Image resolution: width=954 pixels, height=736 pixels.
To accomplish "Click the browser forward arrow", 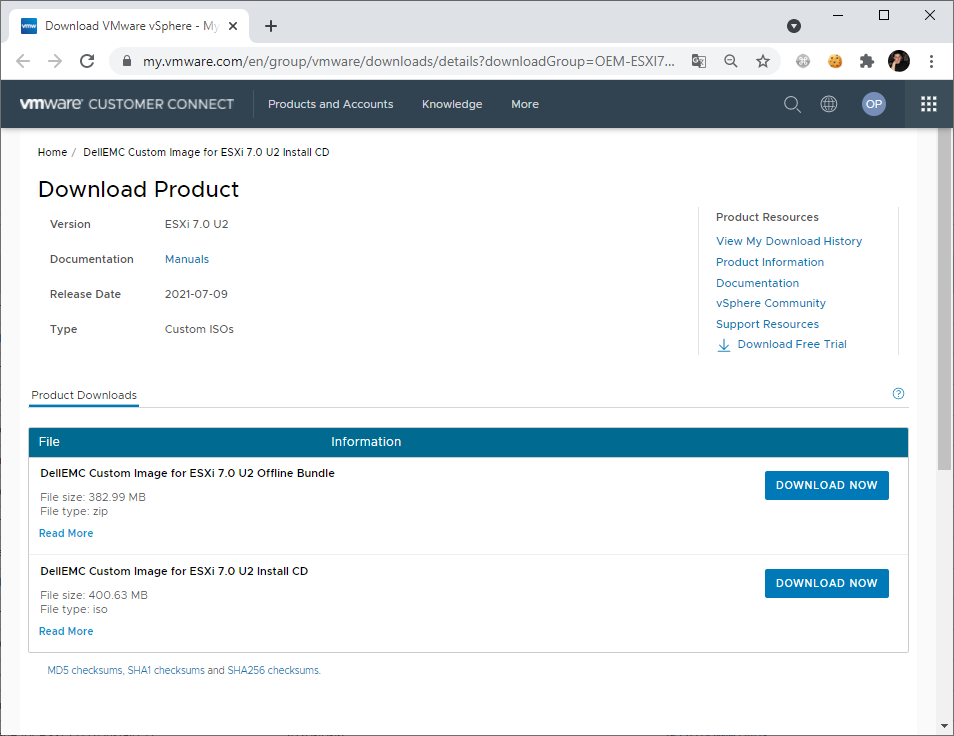I will click(55, 61).
